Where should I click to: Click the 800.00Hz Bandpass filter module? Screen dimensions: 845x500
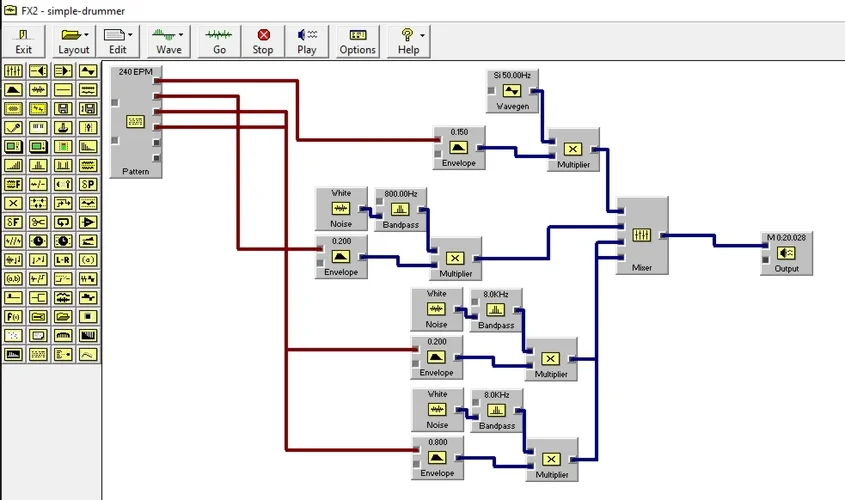[x=400, y=210]
